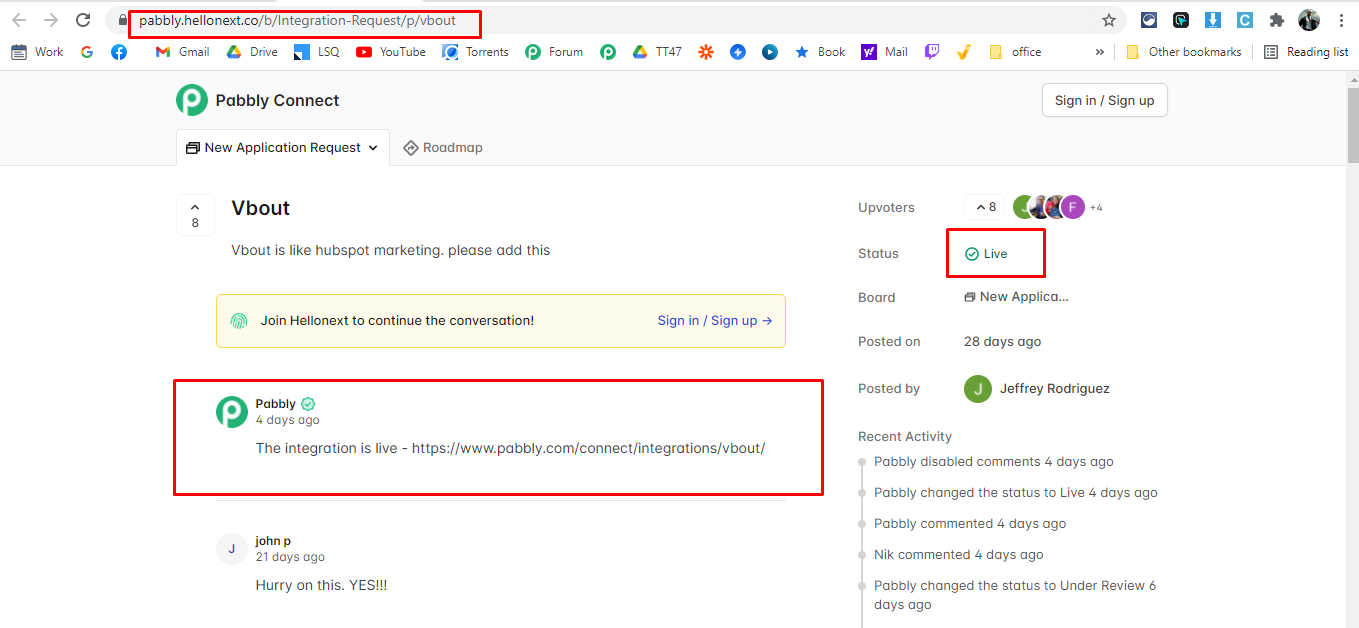Click the +4 more upvoters label
This screenshot has width=1359, height=628.
pos(1096,208)
